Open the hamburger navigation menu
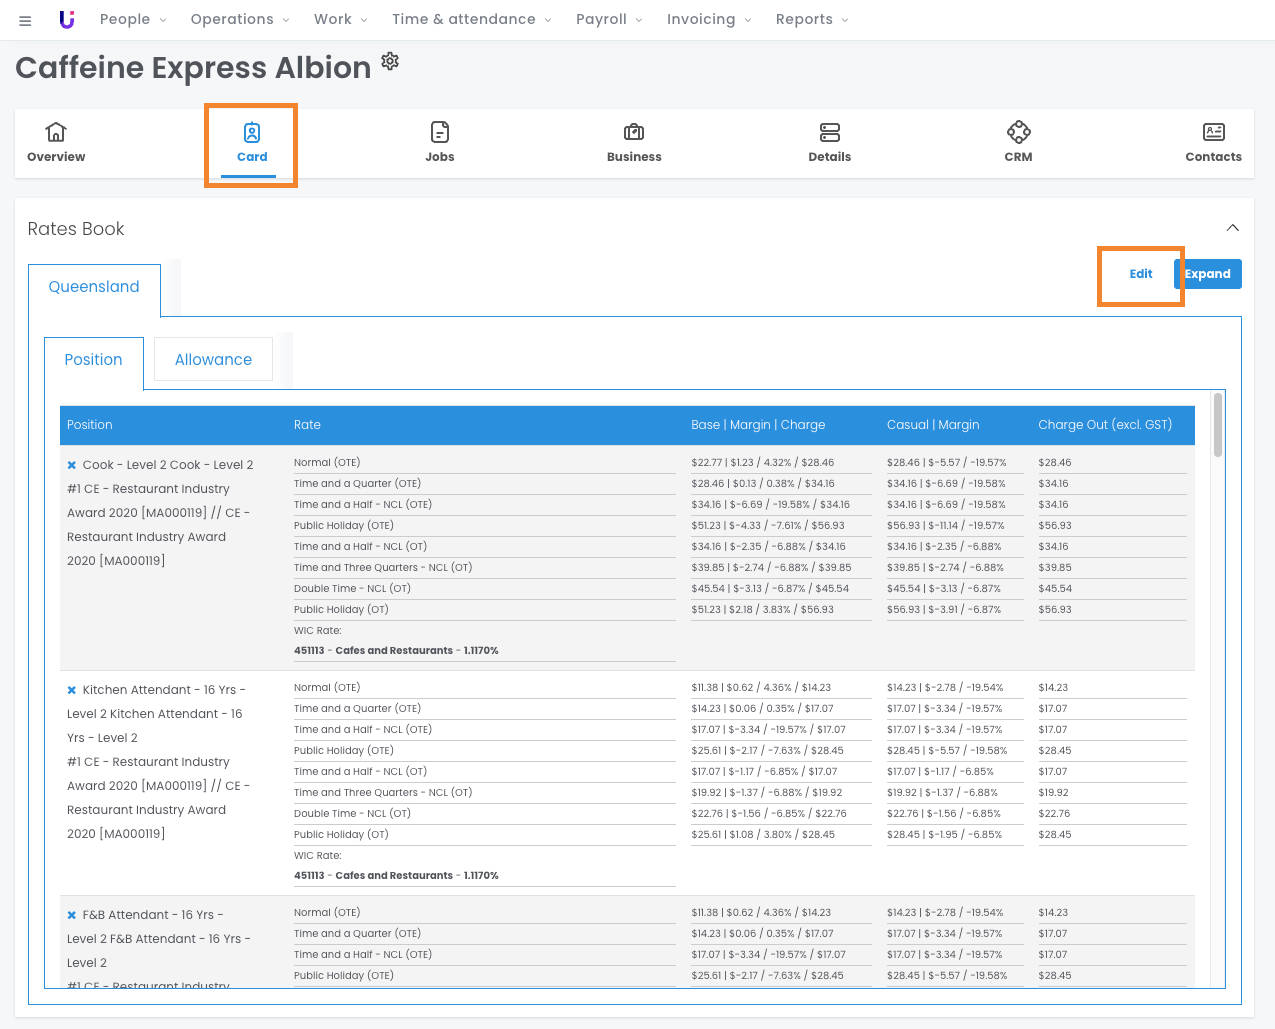This screenshot has width=1275, height=1029. (x=25, y=20)
